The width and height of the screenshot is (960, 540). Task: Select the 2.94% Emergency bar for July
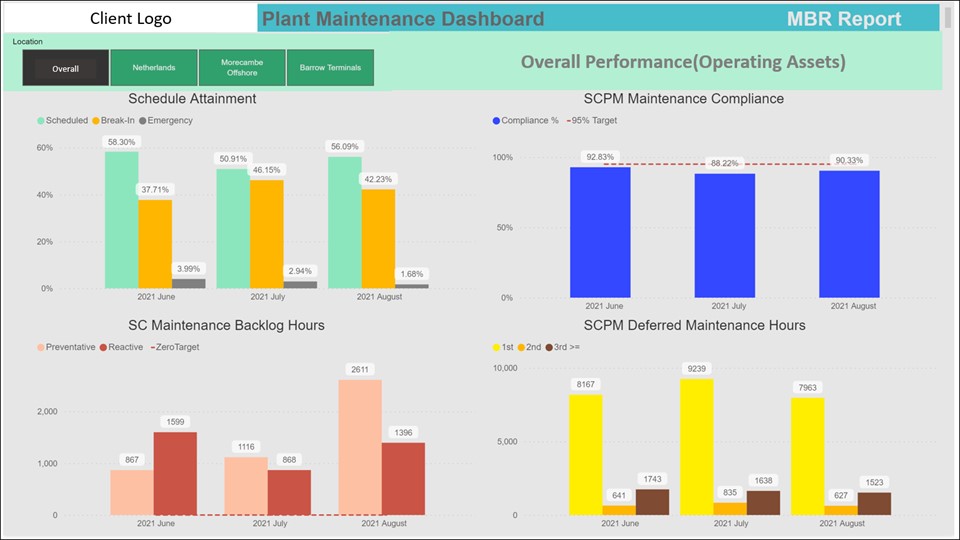click(x=300, y=285)
